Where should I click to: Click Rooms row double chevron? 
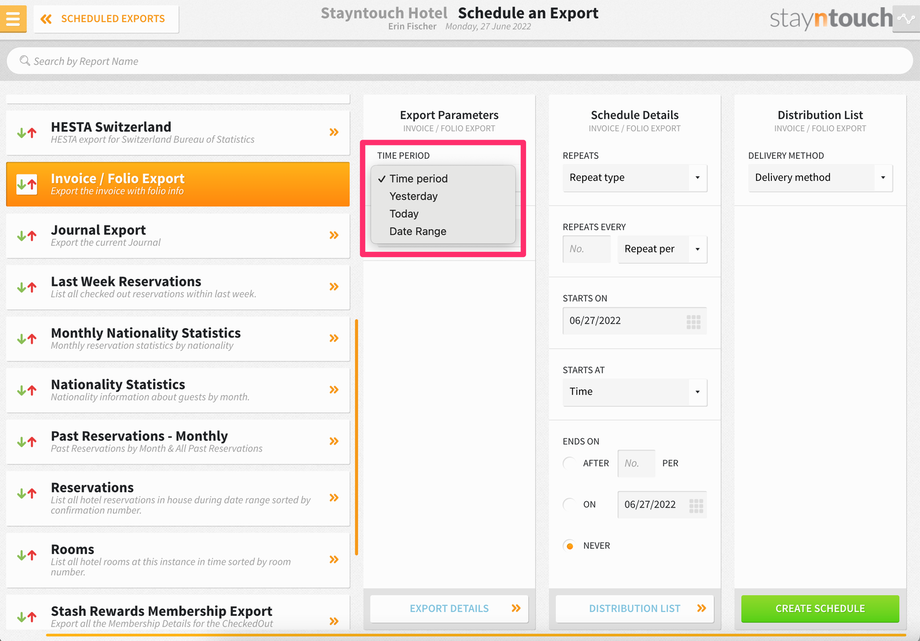[x=334, y=559]
